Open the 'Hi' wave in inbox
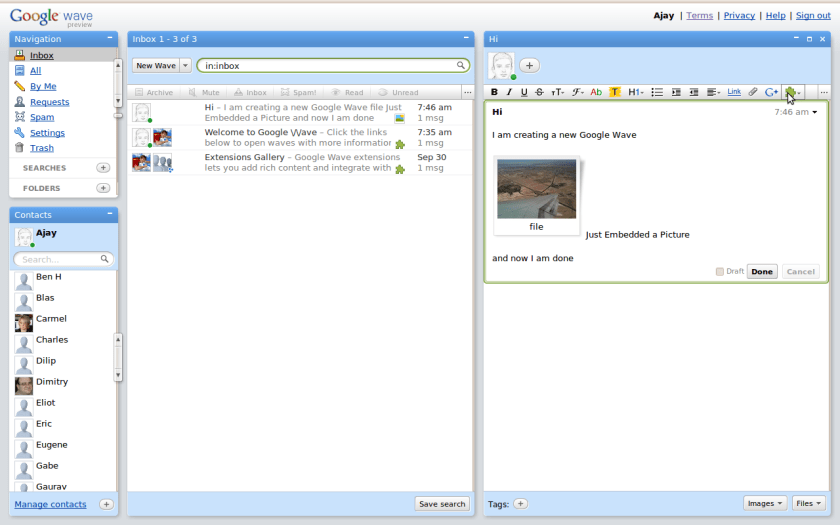840x525 pixels. coord(300,112)
